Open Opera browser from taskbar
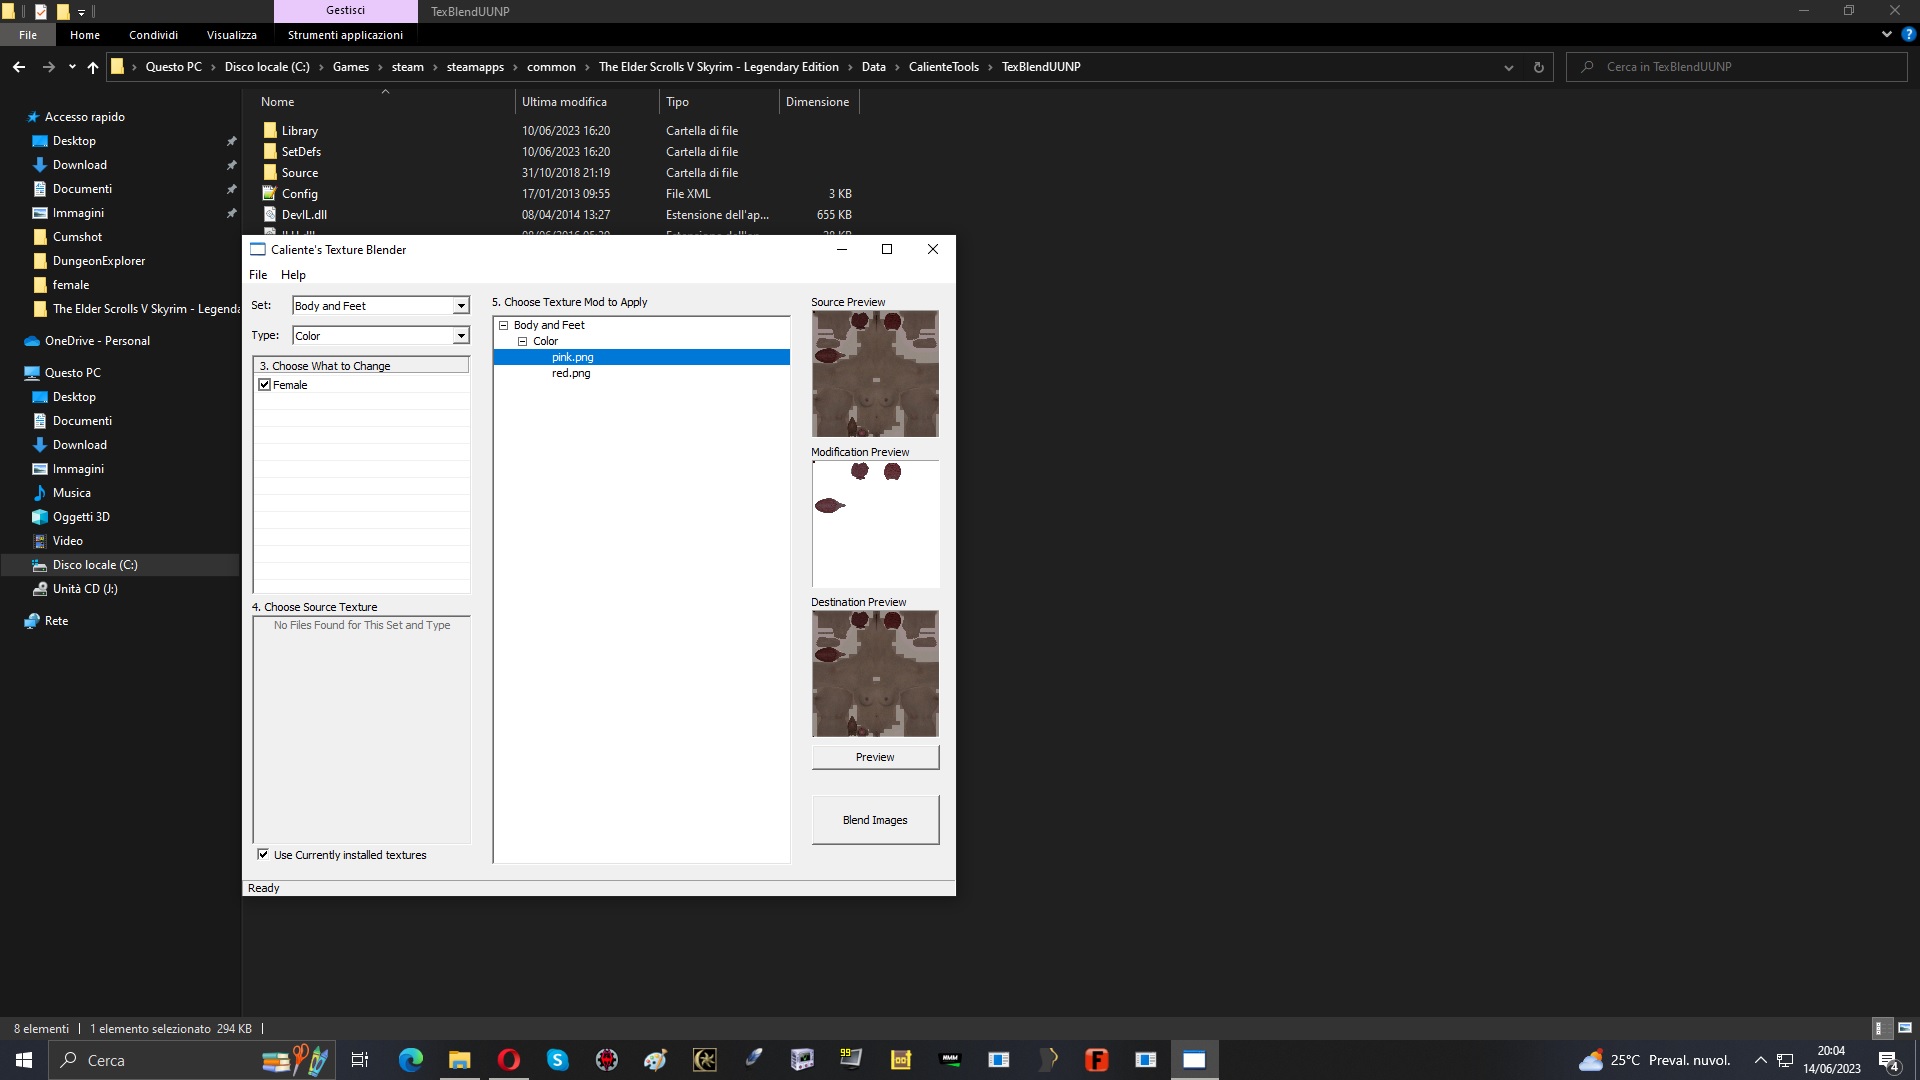Image resolution: width=1920 pixels, height=1080 pixels. pos(509,1060)
